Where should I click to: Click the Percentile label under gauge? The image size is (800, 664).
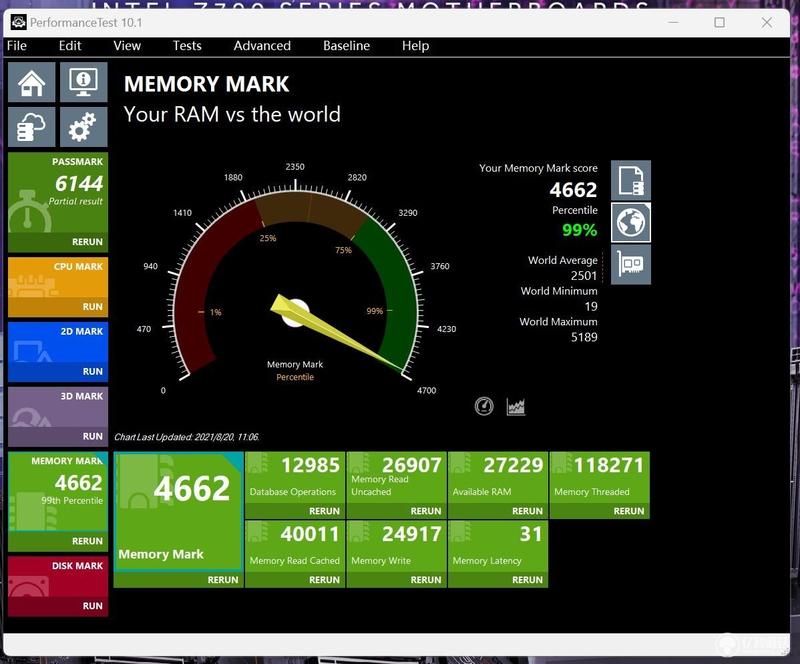click(x=295, y=377)
